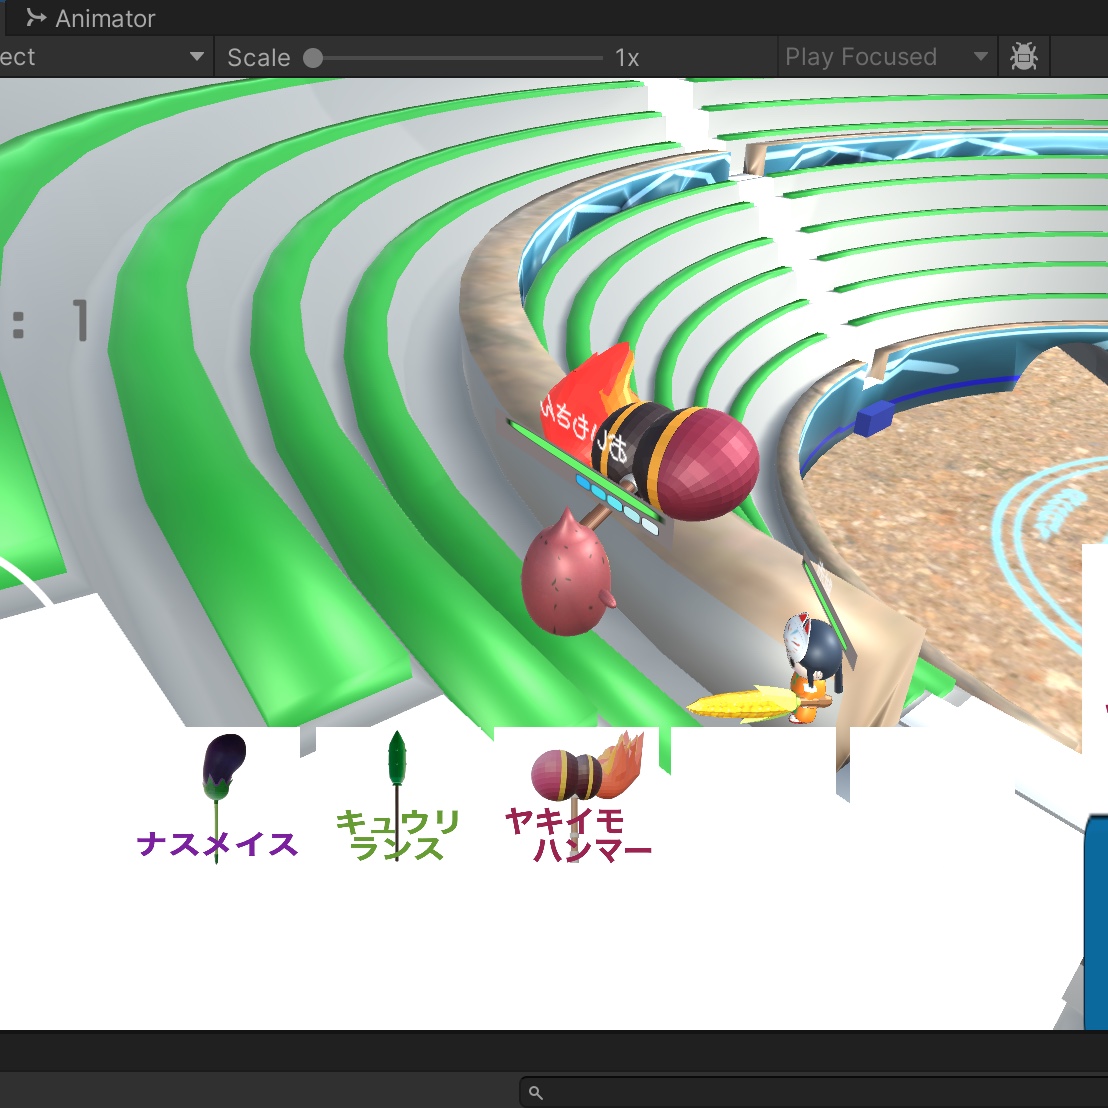Click the magnifier icon in search bar
This screenshot has width=1108, height=1108.
click(536, 1092)
